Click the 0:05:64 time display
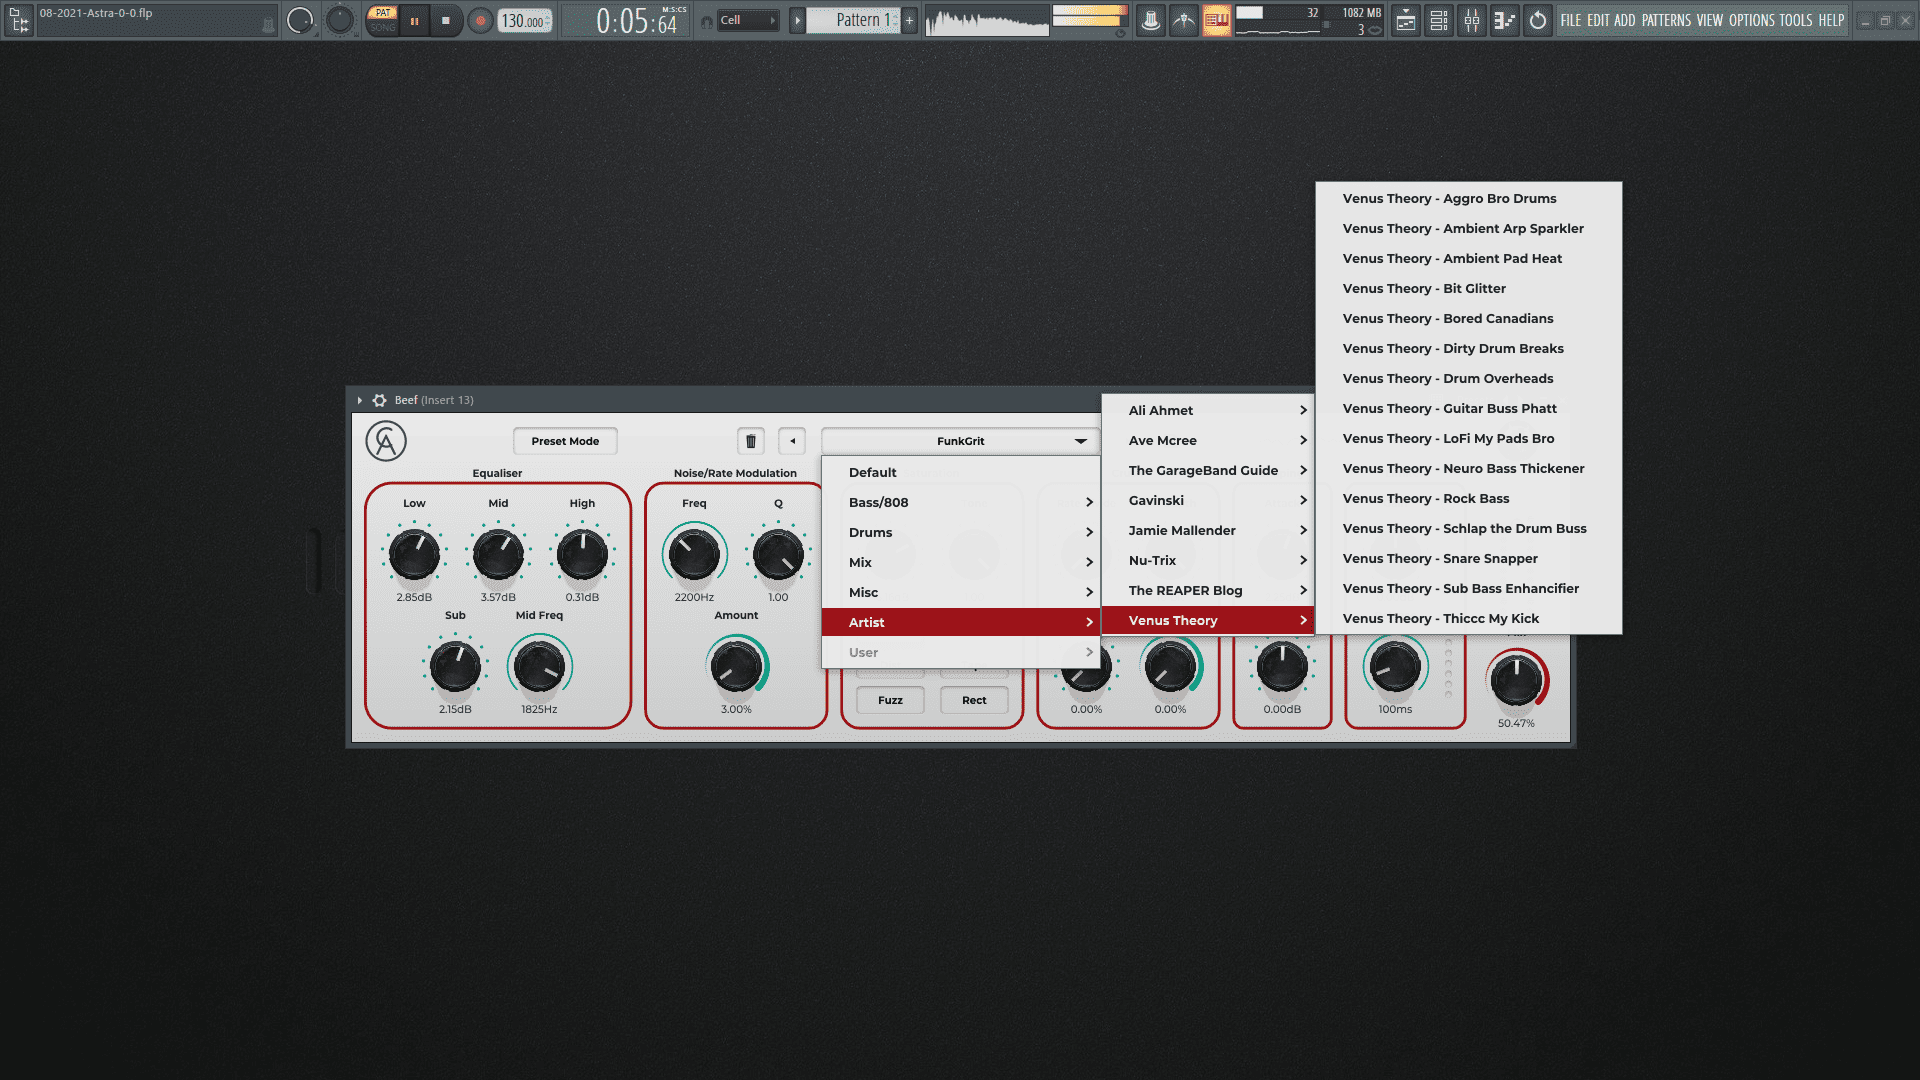The height and width of the screenshot is (1080, 1920). [638, 20]
